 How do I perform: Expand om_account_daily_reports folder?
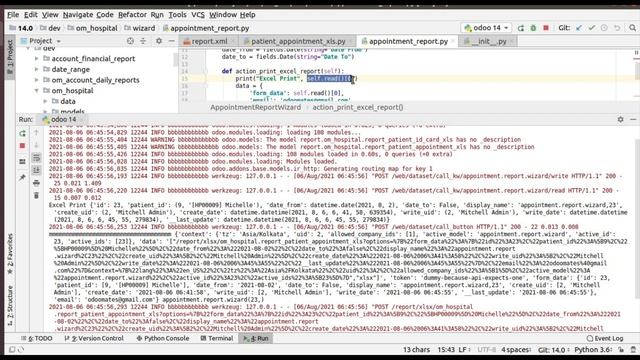point(36,80)
